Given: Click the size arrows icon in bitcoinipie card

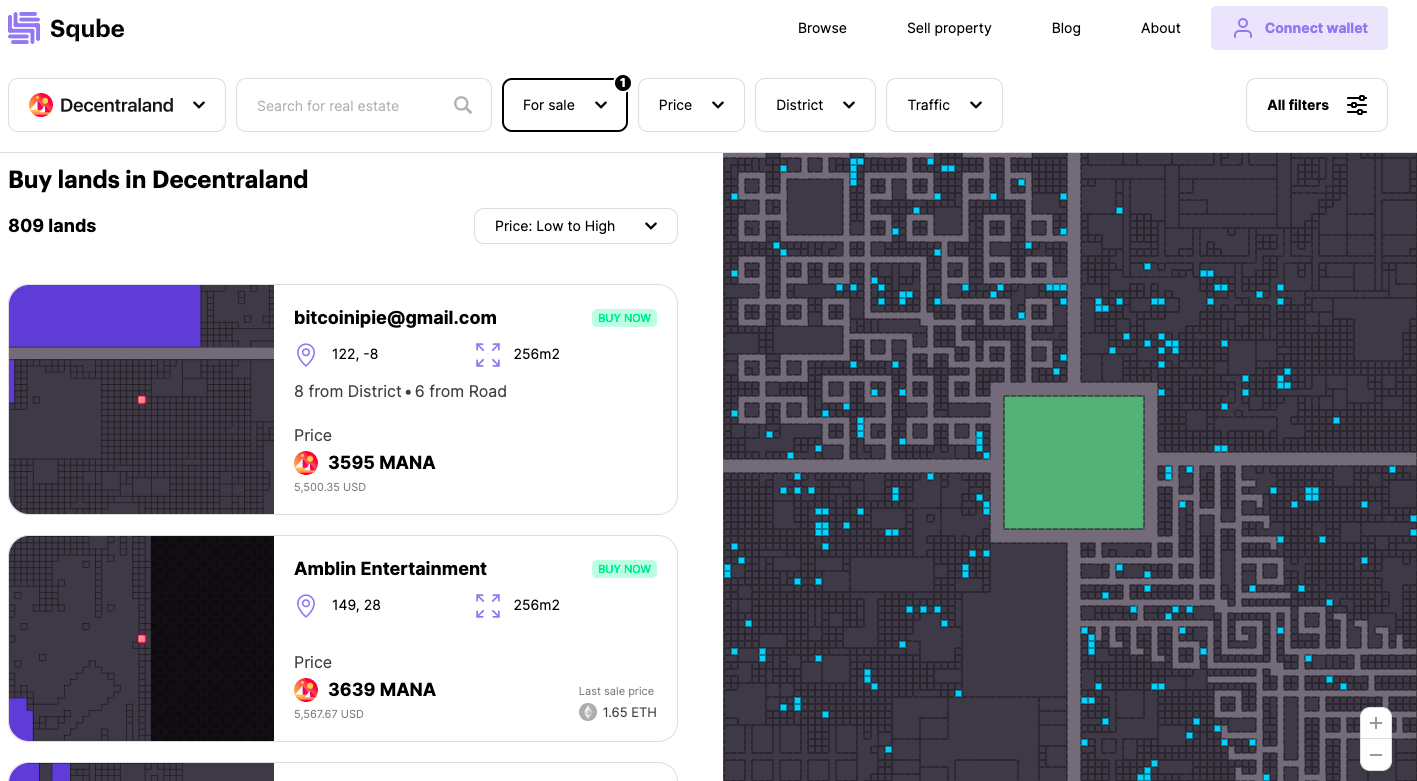Looking at the screenshot, I should [488, 354].
